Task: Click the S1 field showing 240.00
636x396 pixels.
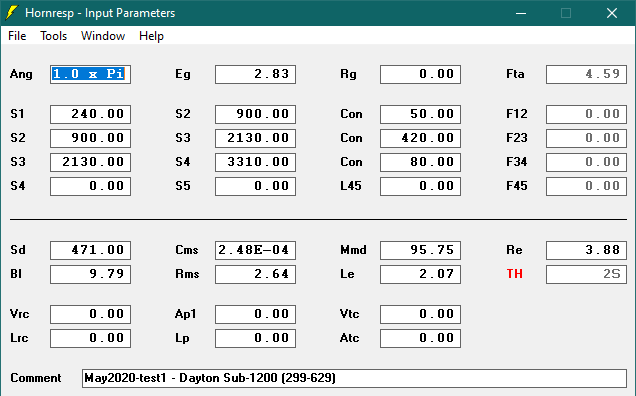Action: point(90,114)
